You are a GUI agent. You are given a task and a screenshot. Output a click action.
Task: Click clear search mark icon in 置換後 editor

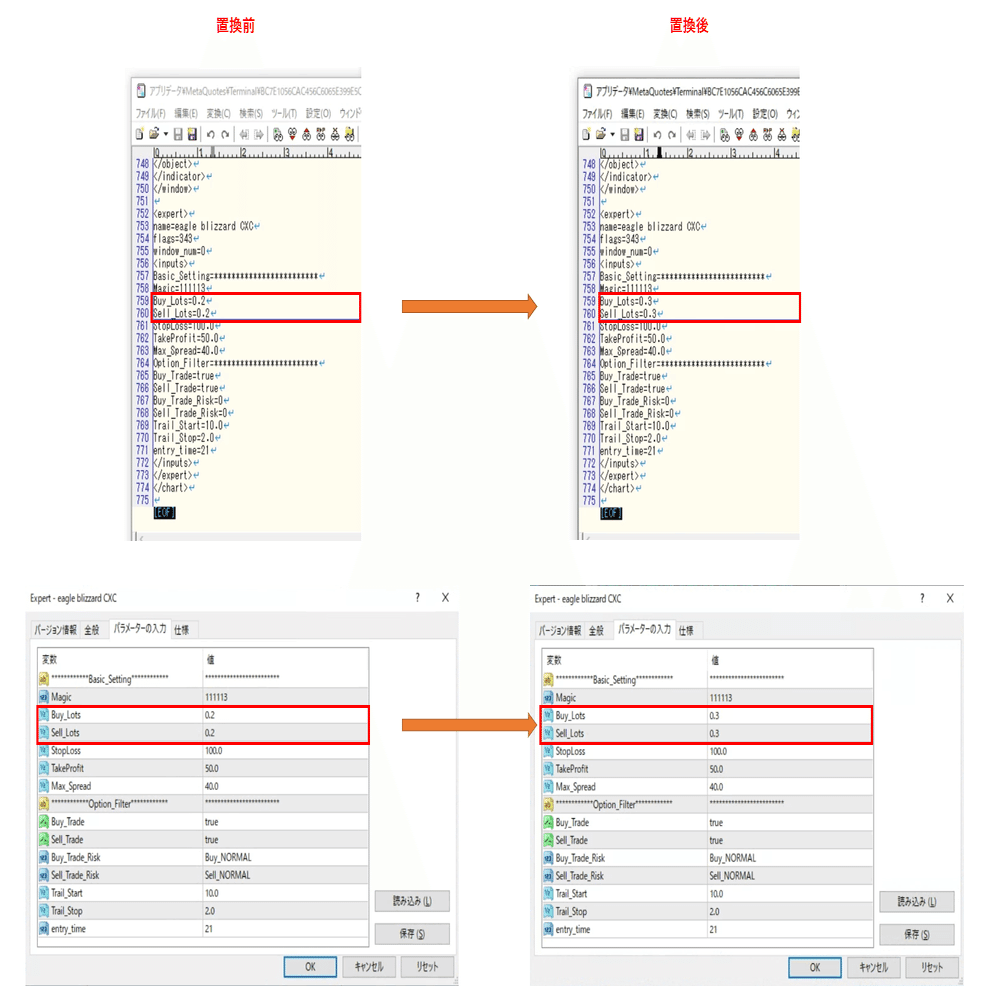click(781, 135)
